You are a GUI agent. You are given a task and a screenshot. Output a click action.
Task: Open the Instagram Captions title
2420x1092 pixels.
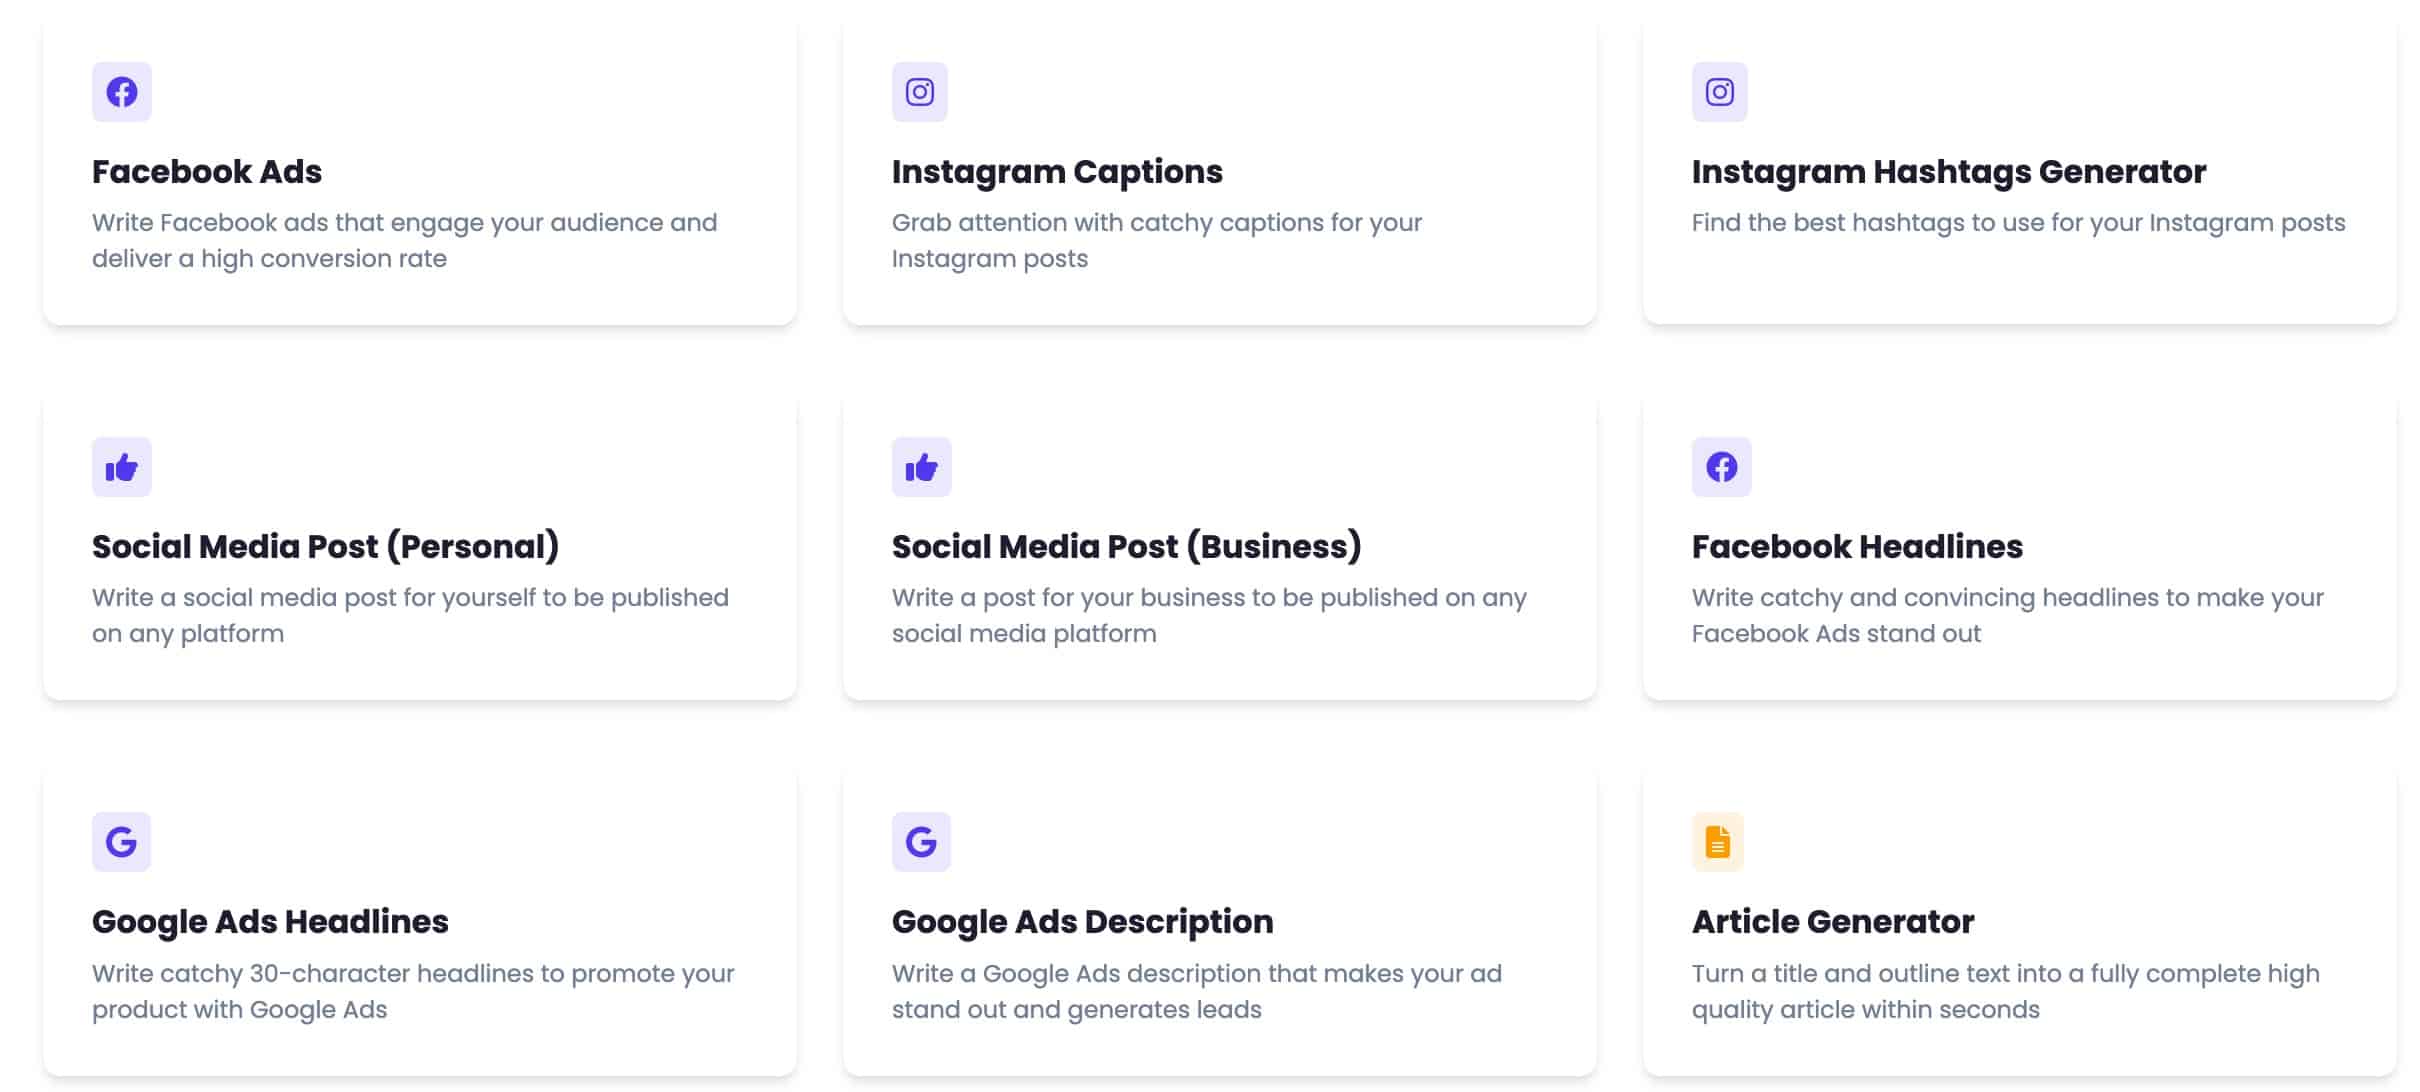[1057, 172]
